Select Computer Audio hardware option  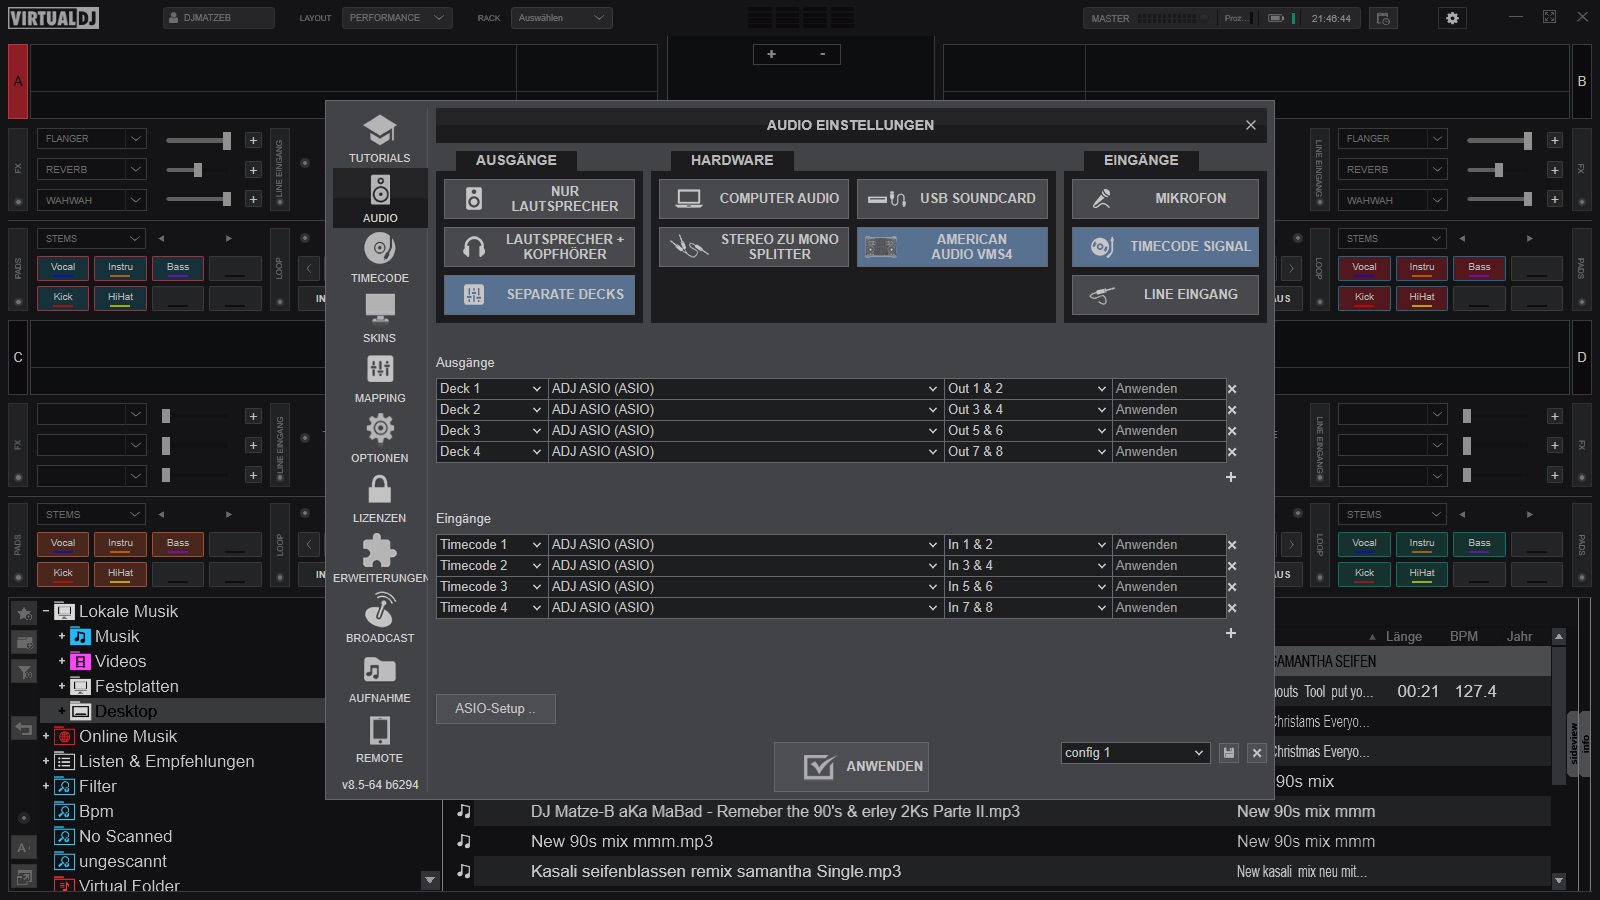(x=754, y=198)
